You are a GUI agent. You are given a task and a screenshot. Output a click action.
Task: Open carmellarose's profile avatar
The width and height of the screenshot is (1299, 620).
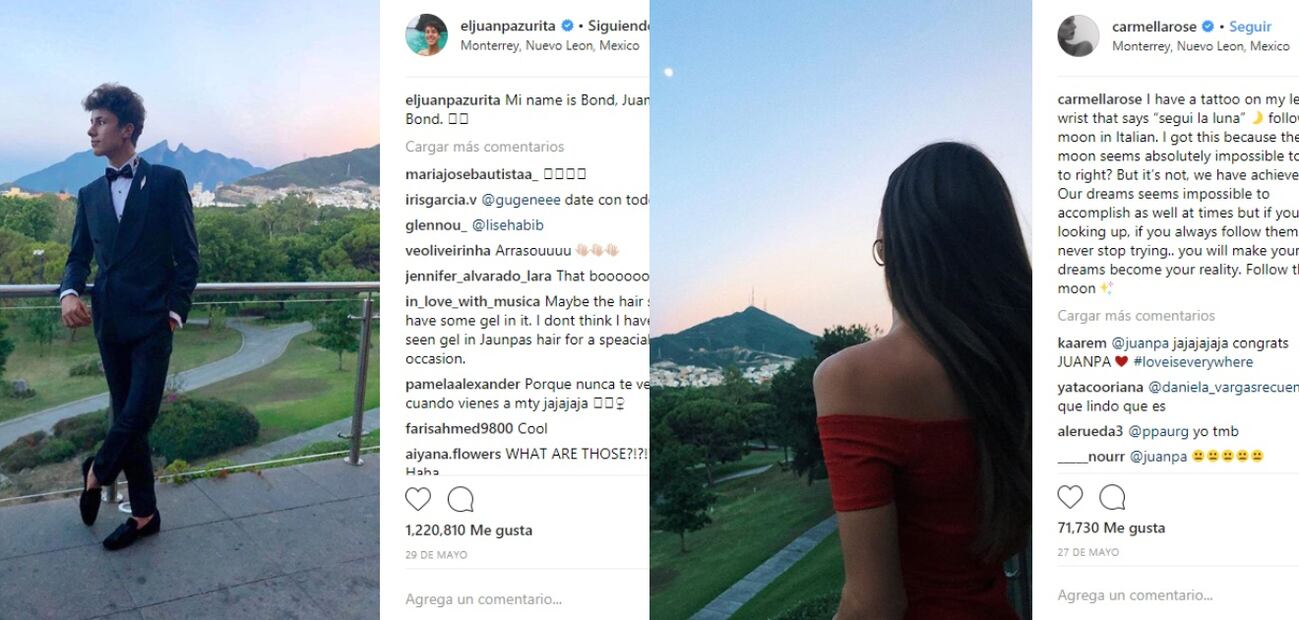(1078, 36)
